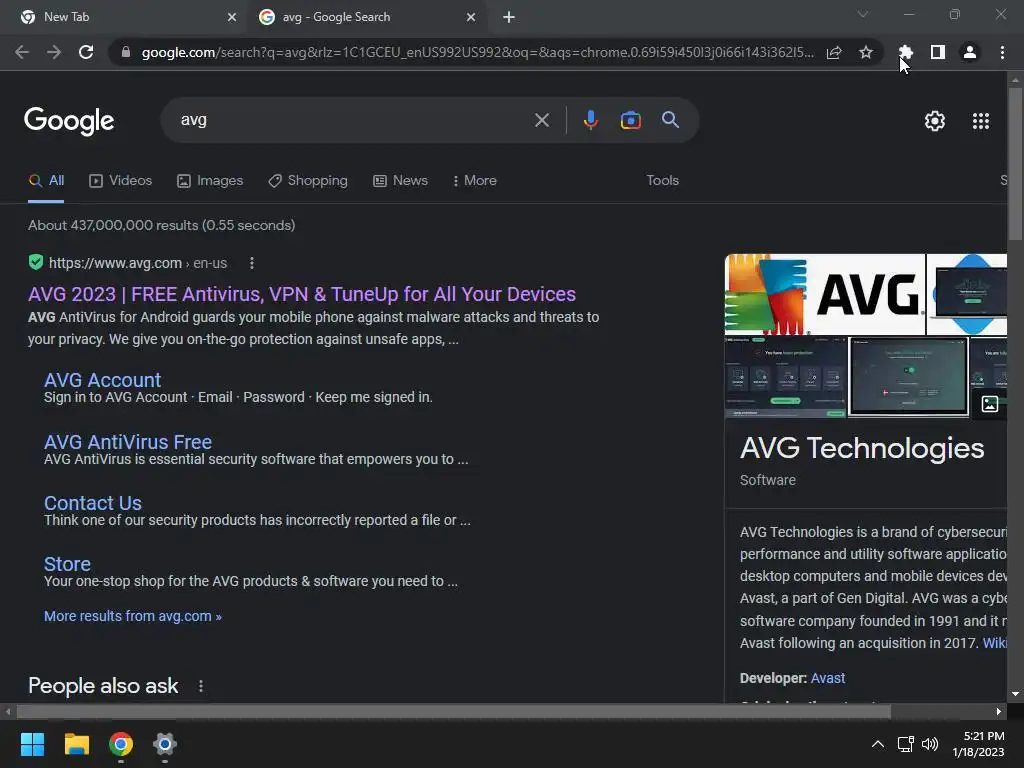Open the volume speaker tray icon
Screen dimensions: 1024x768
(x=930, y=744)
